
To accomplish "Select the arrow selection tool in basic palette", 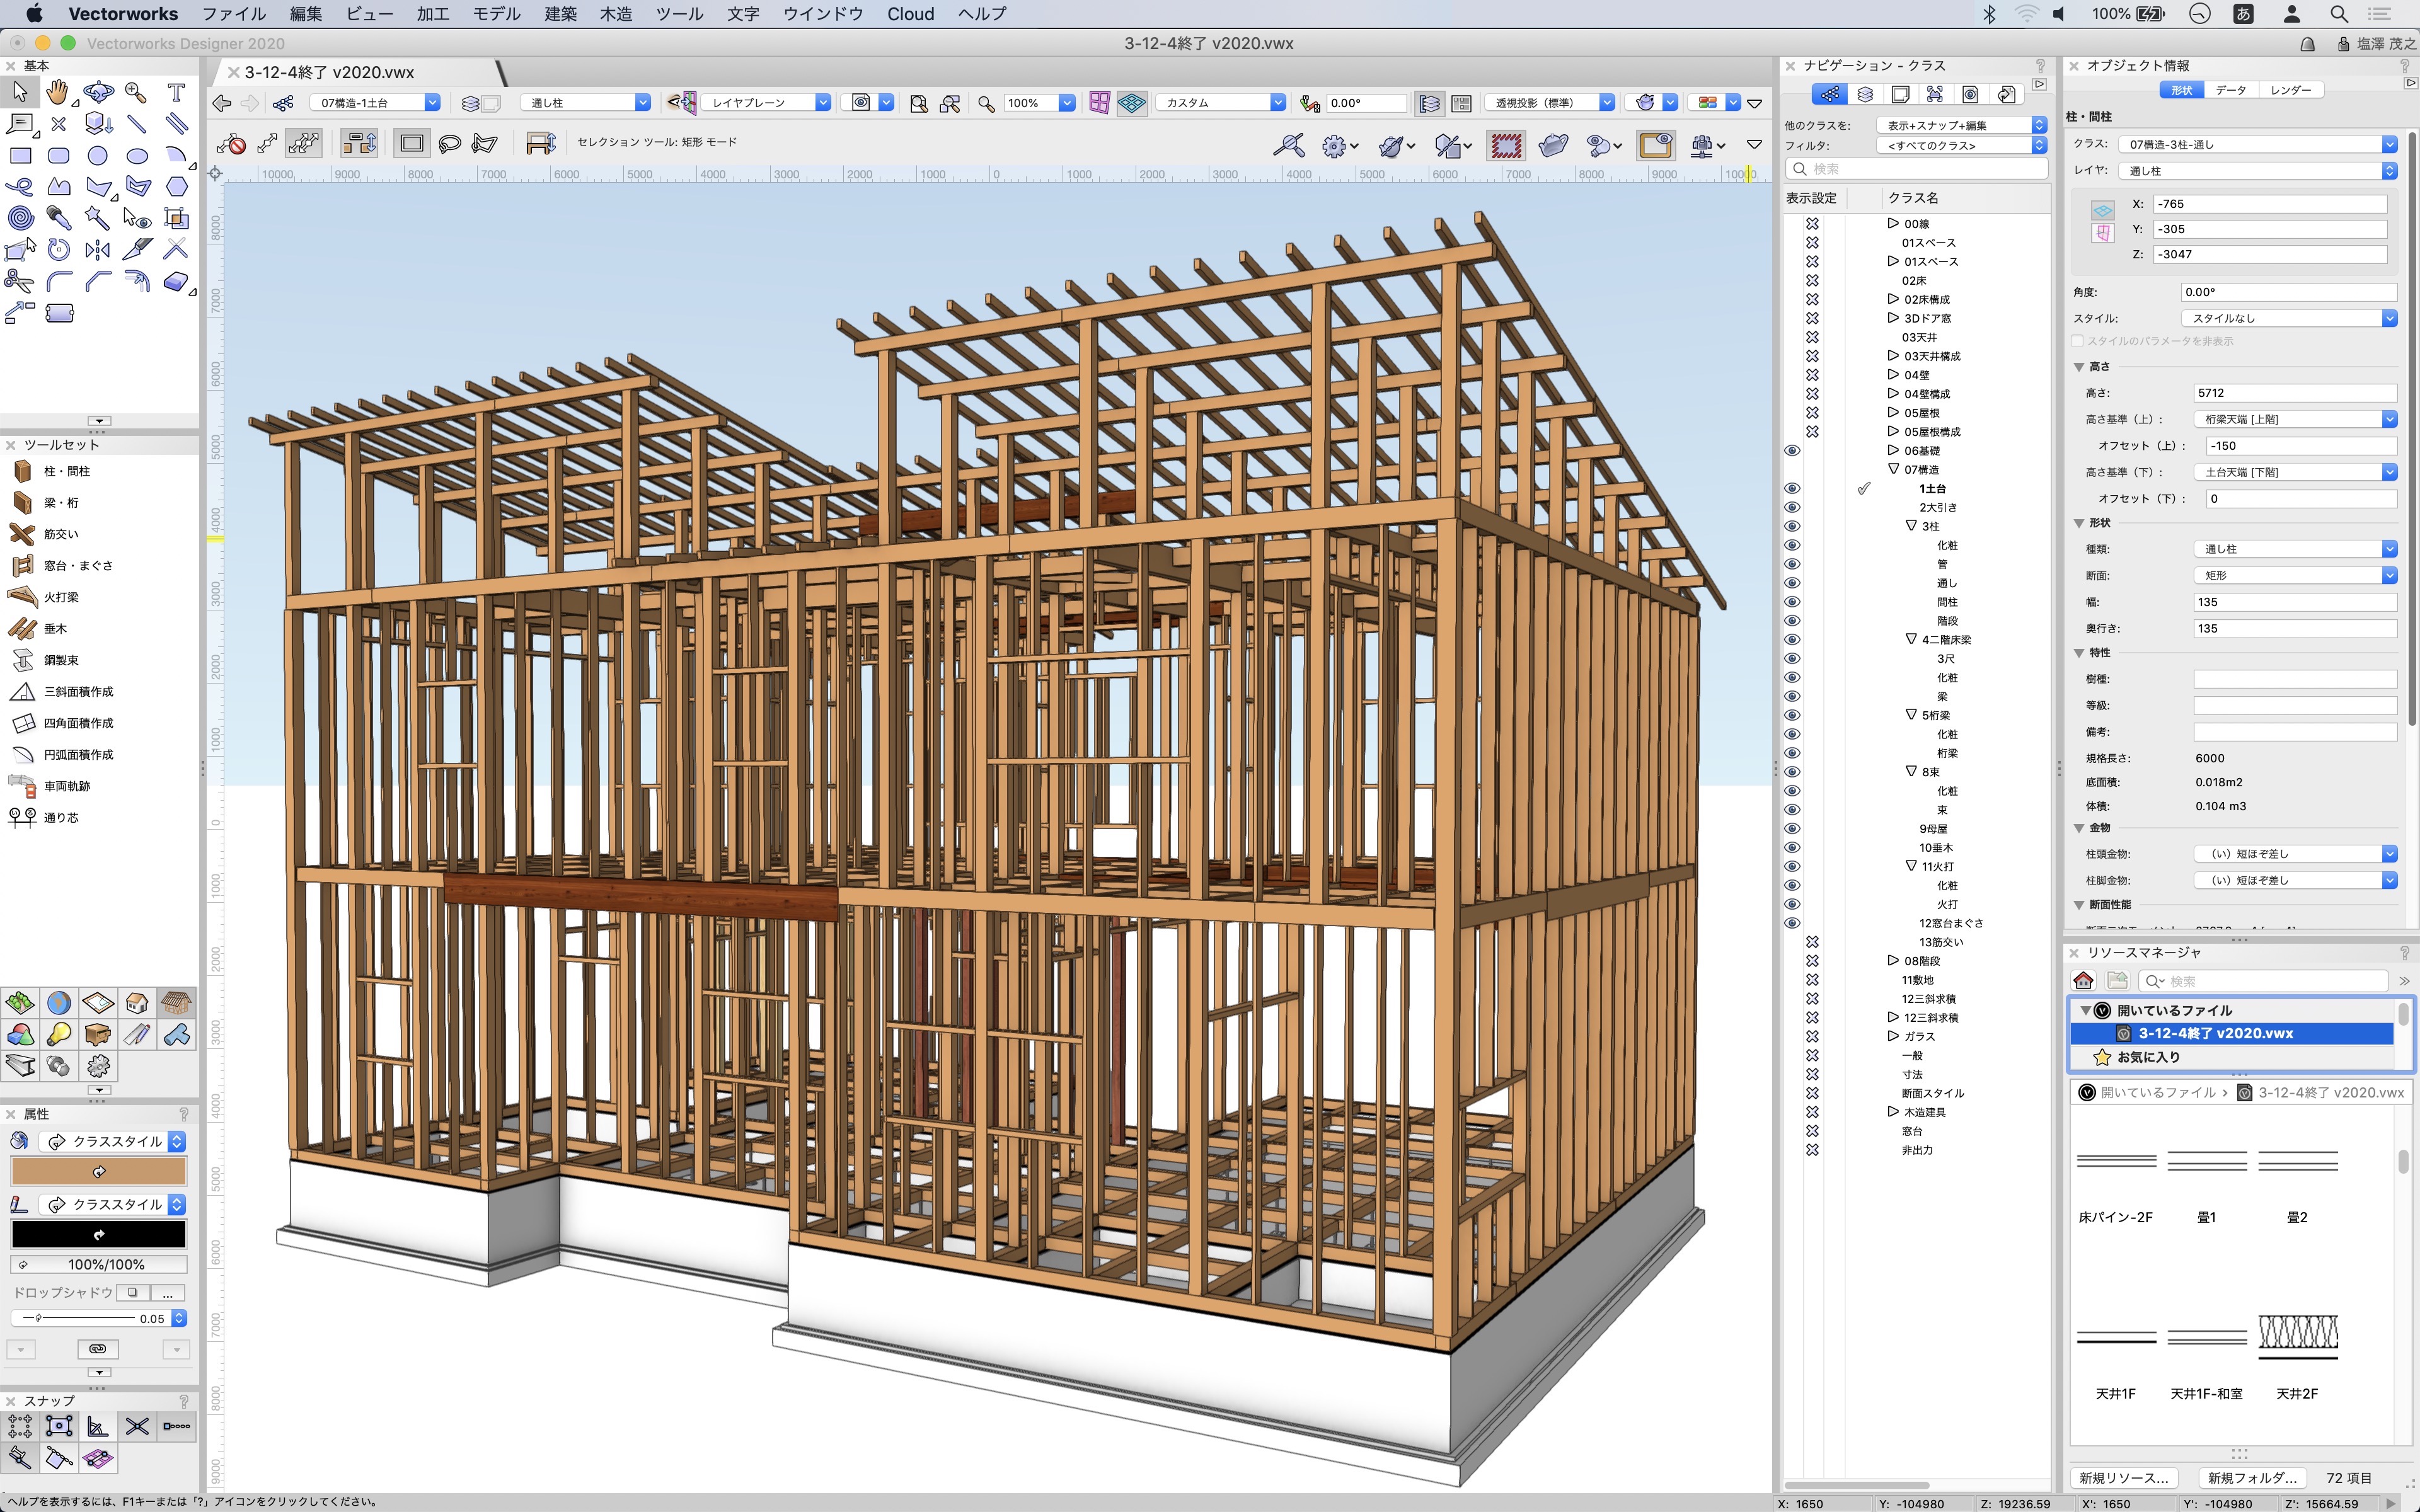I will point(19,91).
